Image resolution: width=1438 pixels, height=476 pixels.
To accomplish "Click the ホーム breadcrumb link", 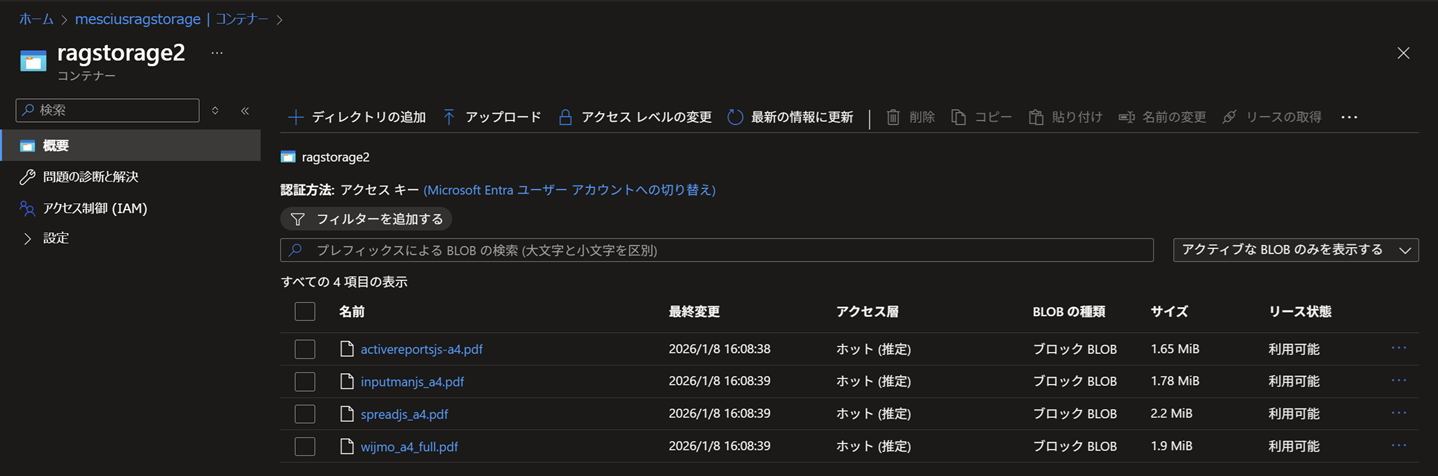I will tap(36, 19).
